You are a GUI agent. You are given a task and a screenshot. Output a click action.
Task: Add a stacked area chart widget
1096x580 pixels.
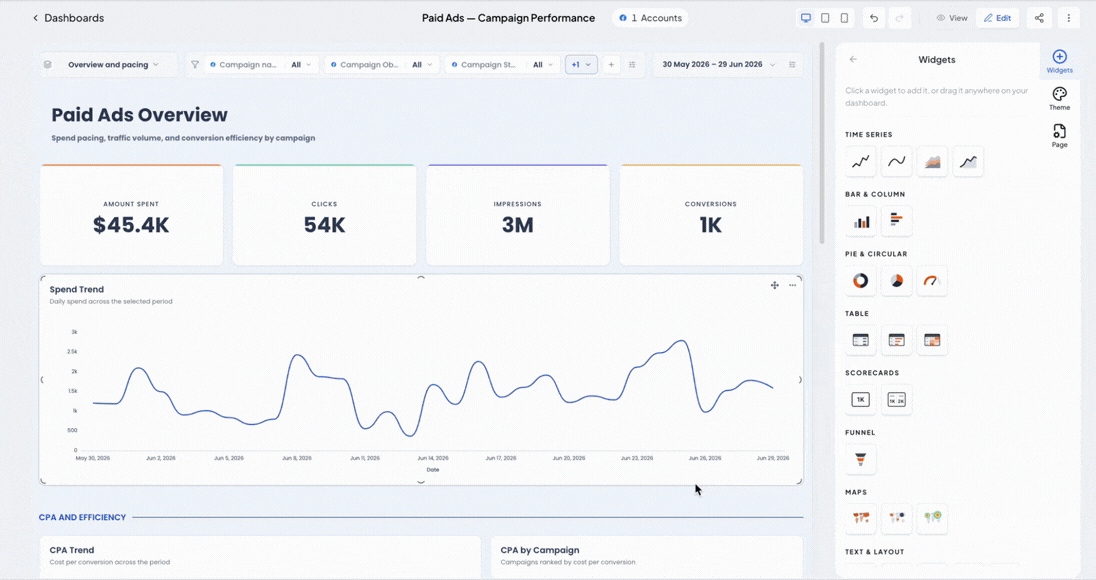click(x=932, y=161)
